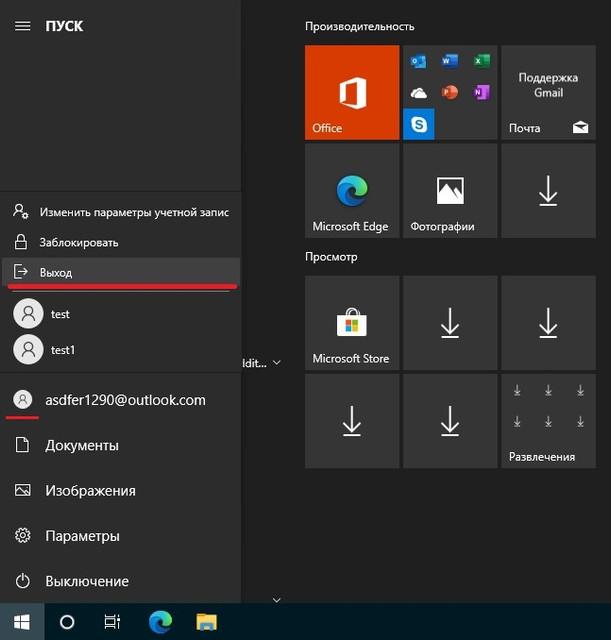This screenshot has width=611, height=640.
Task: Choose Выход to sign out
Action: [121, 272]
